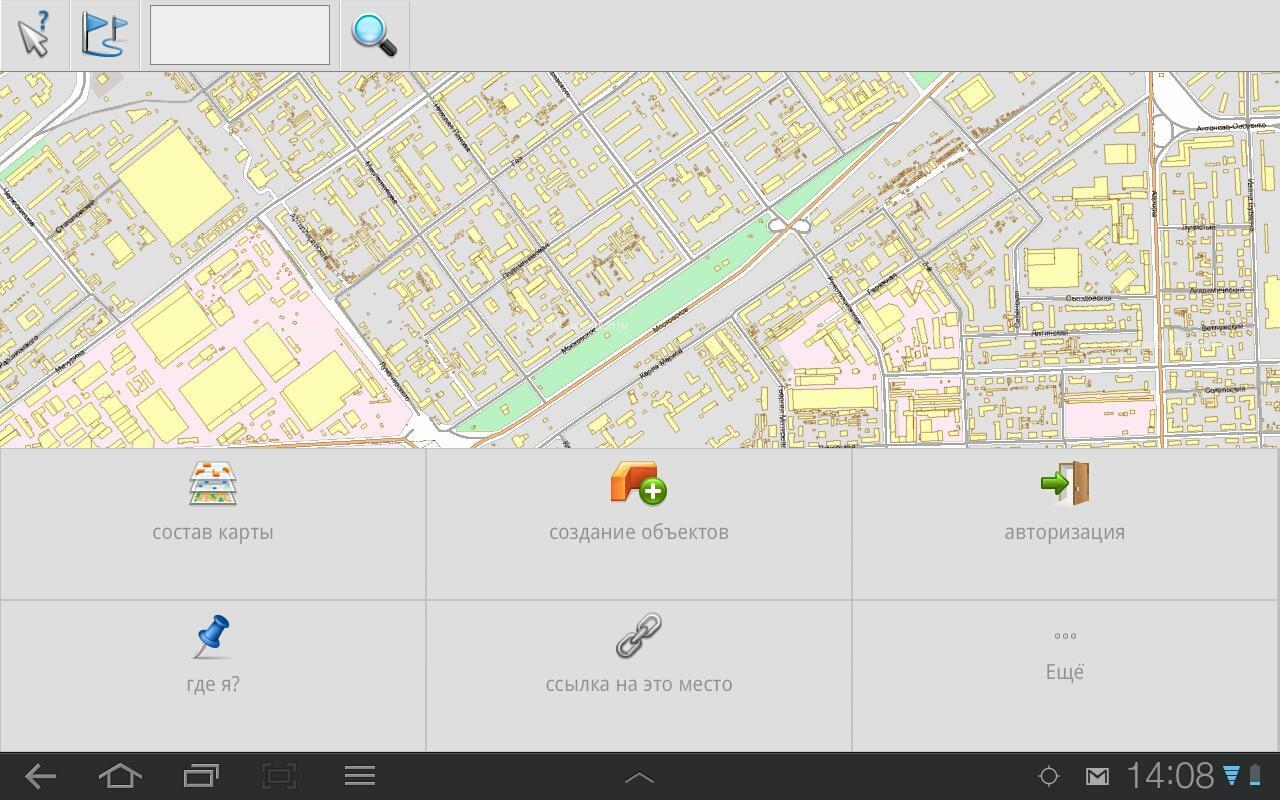This screenshot has height=800, width=1280.
Task: Take a screenshot with the capture icon
Action: 279,776
